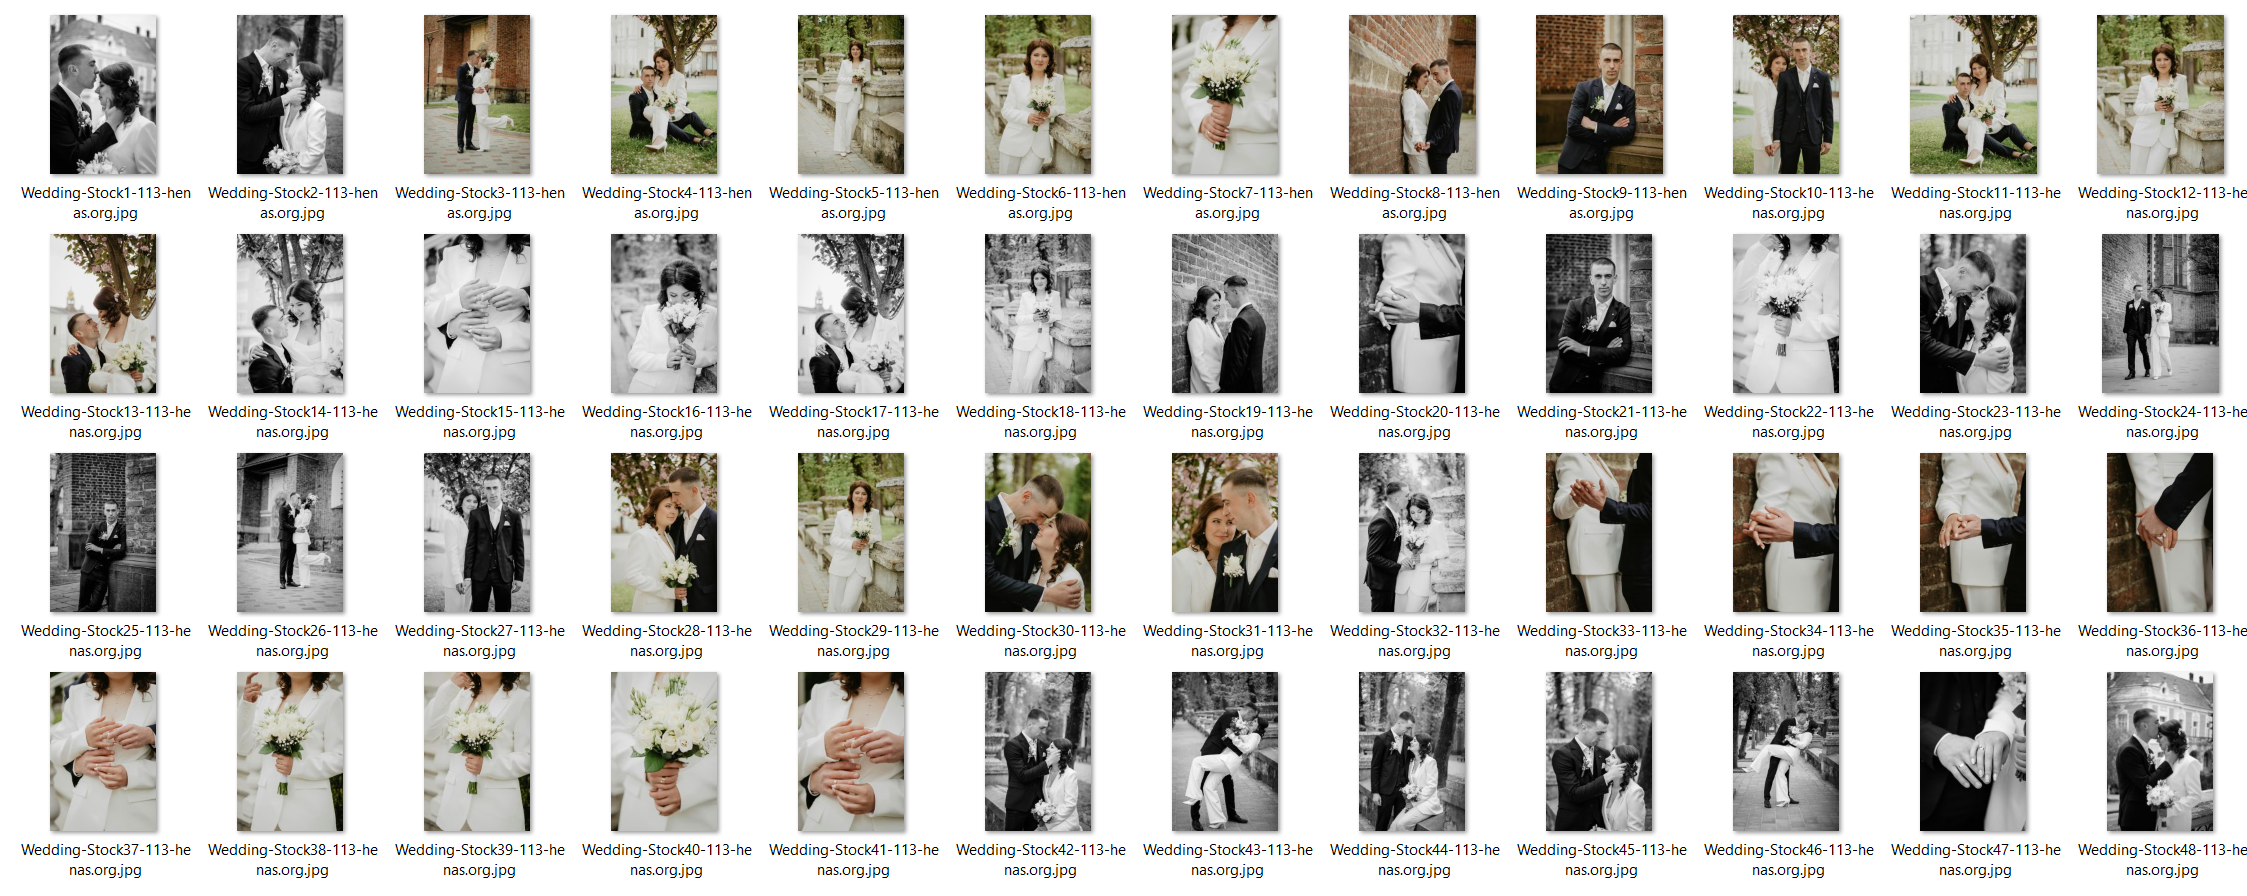Select the Wedding-Stock12 photo thumbnail
This screenshot has width=2247, height=896.
point(2161,94)
